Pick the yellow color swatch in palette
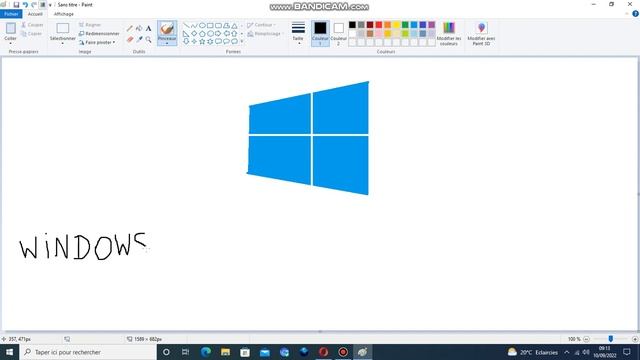 point(396,25)
